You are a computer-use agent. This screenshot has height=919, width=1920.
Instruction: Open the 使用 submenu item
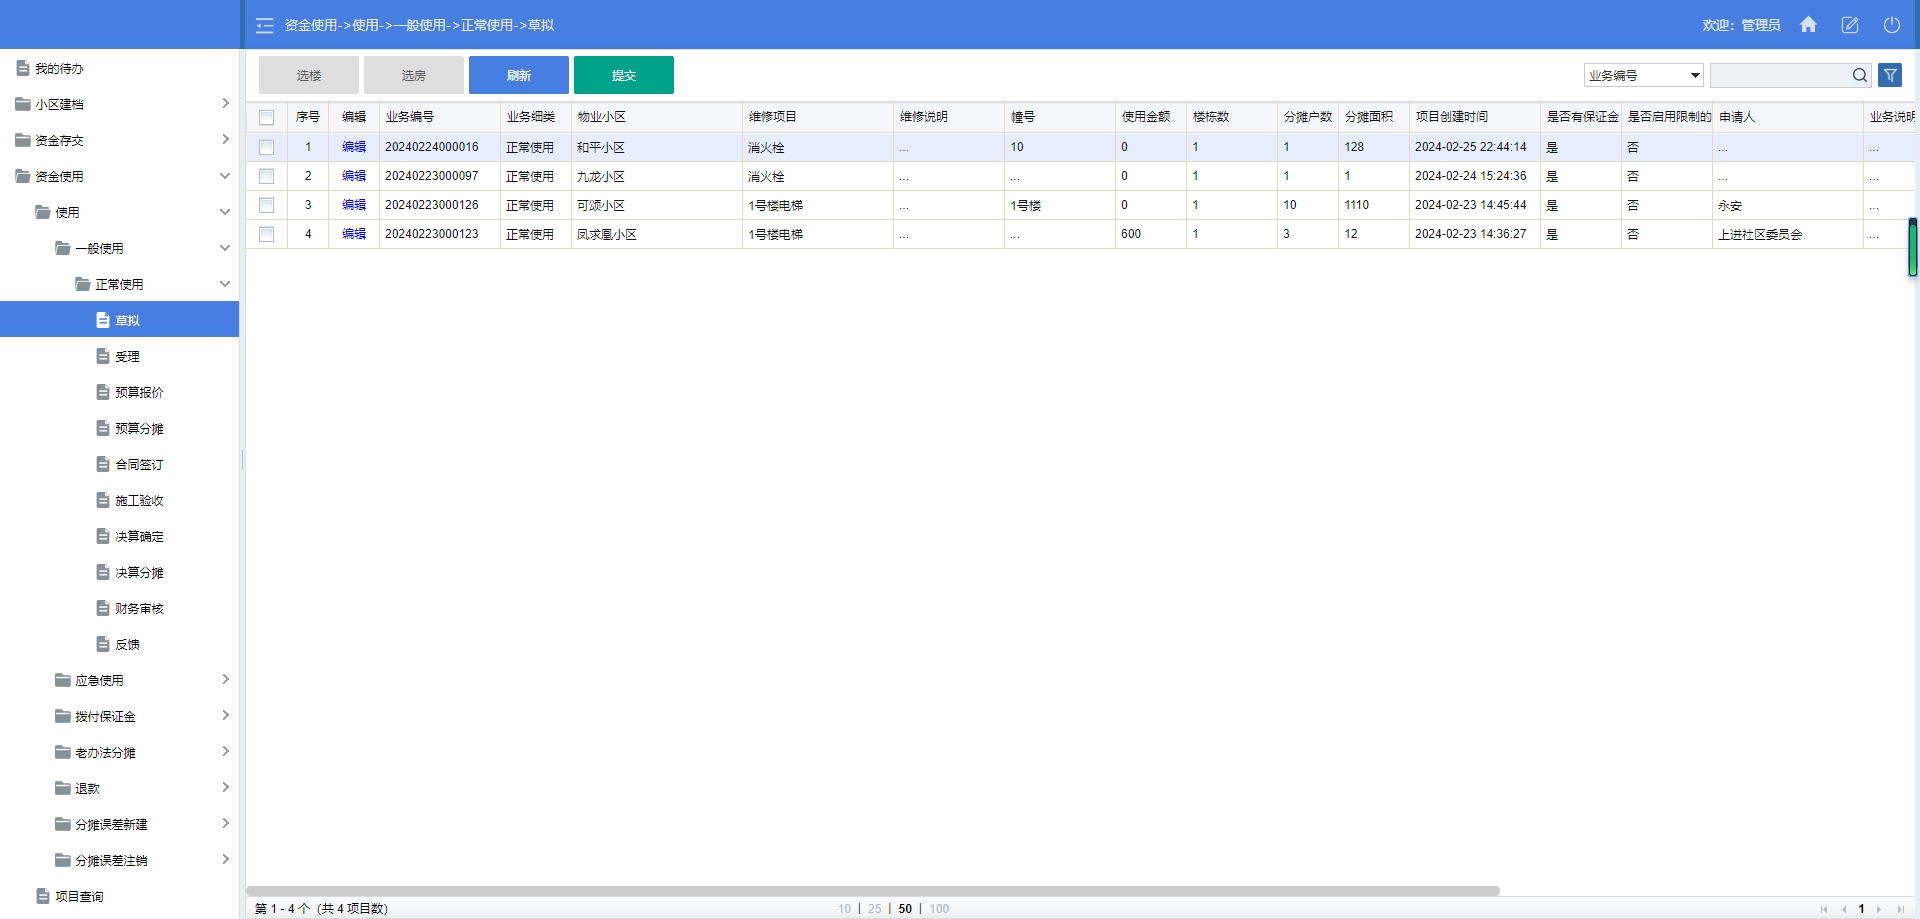(x=120, y=212)
